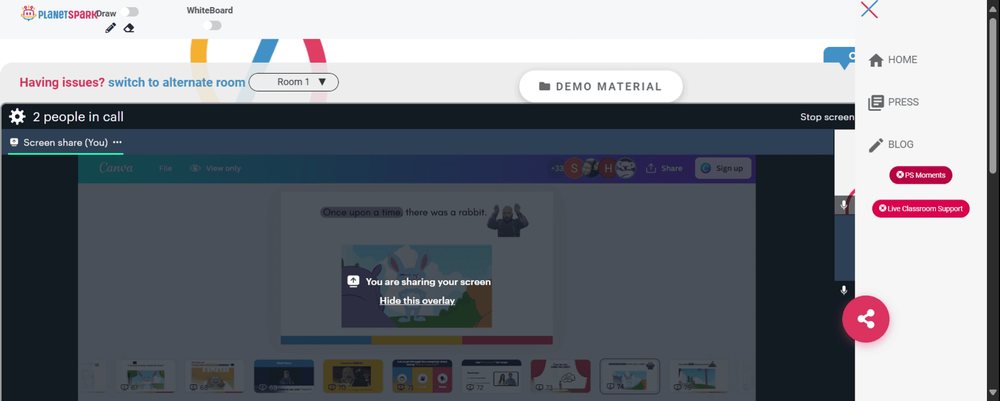The image size is (1000, 401).
Task: Select the pencil draw tool
Action: 110,28
